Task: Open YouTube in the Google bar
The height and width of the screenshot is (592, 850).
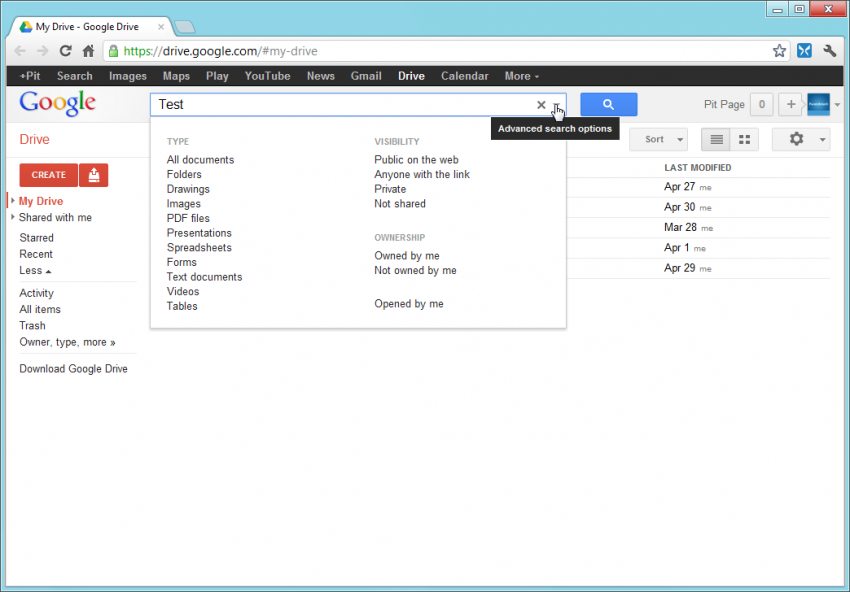Action: click(x=267, y=76)
